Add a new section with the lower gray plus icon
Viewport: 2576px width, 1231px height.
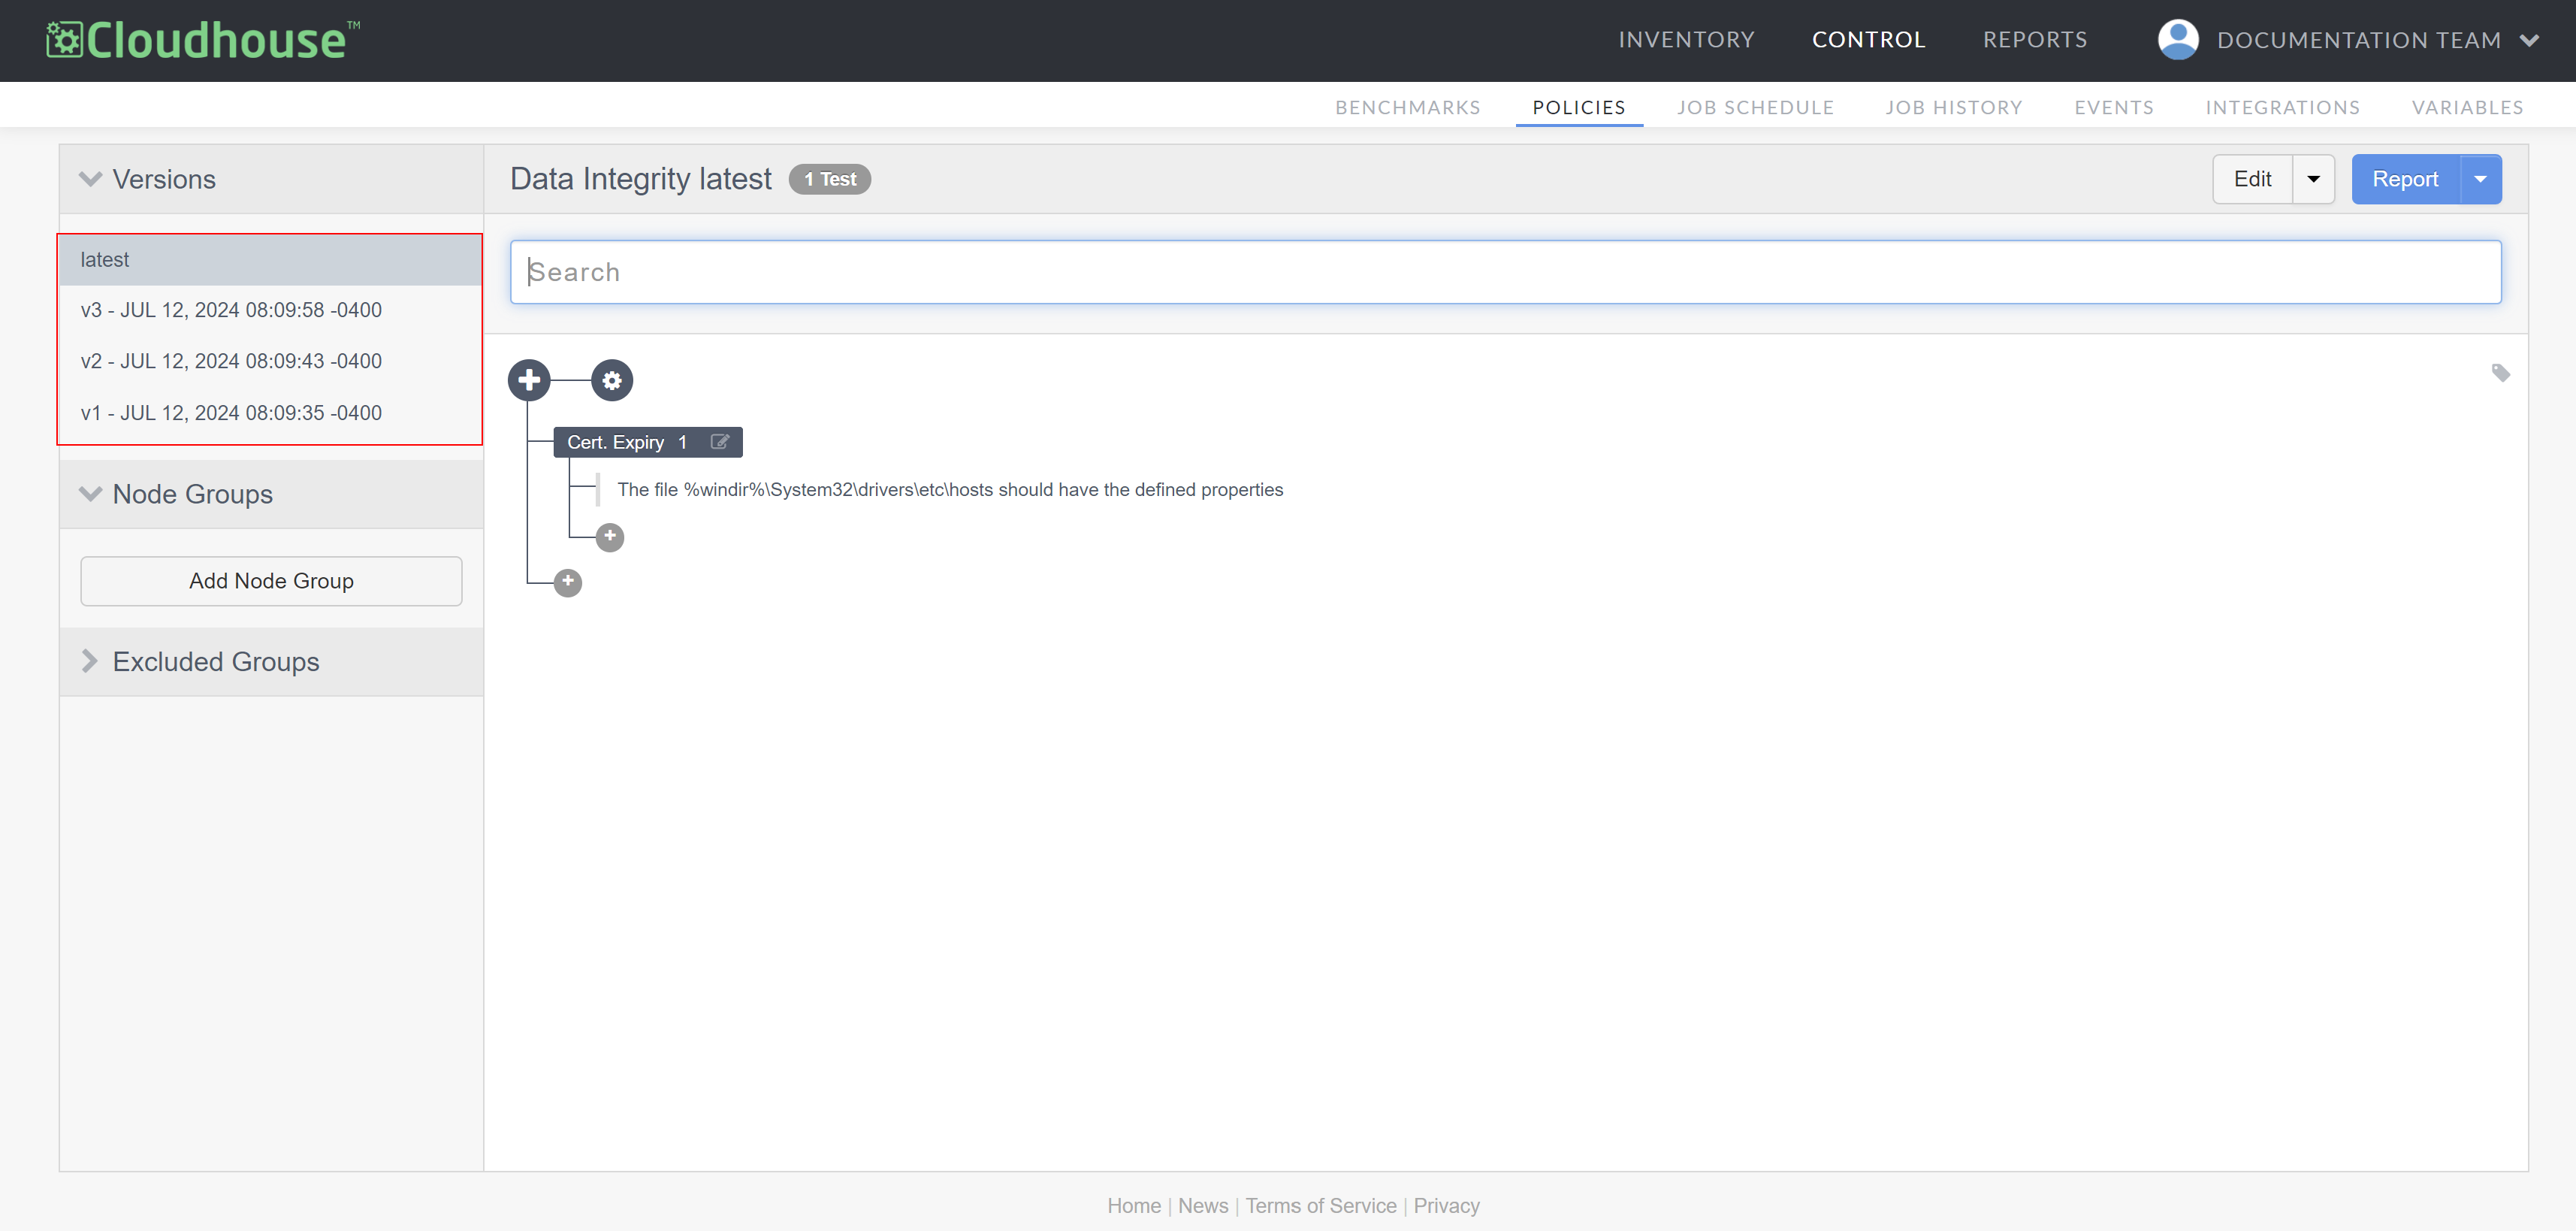click(568, 582)
